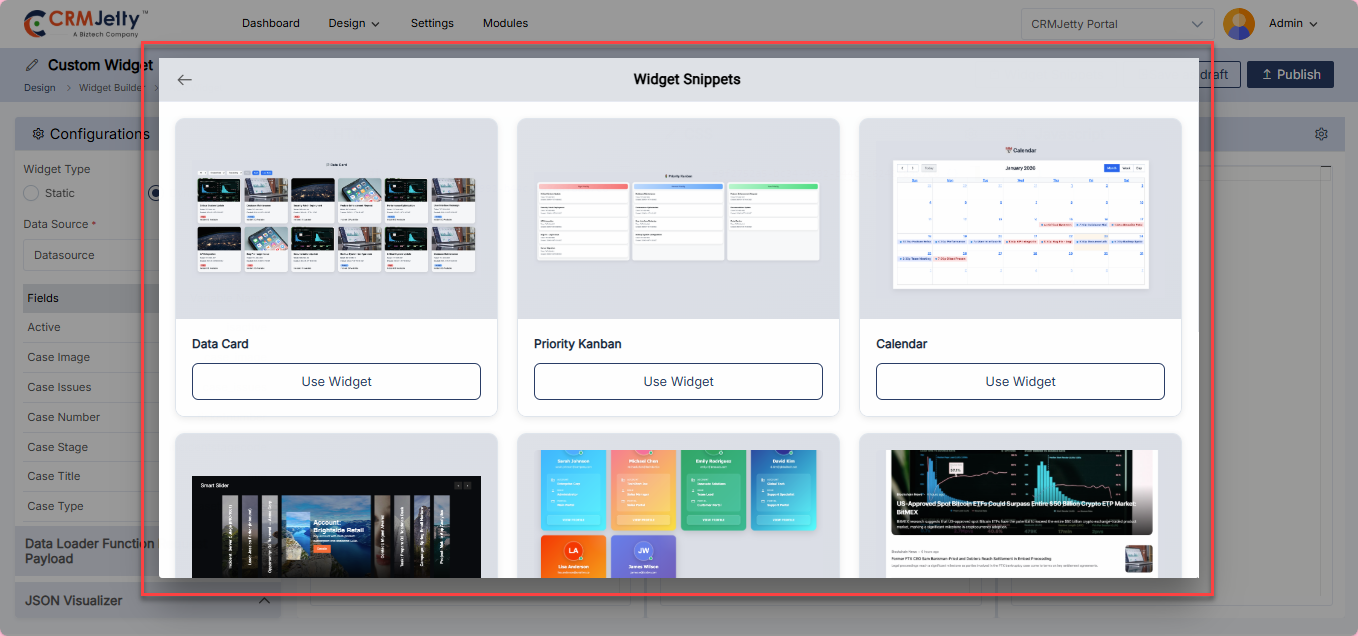Open the CRMJetty Portal dropdown
The image size is (1358, 636).
click(1117, 24)
